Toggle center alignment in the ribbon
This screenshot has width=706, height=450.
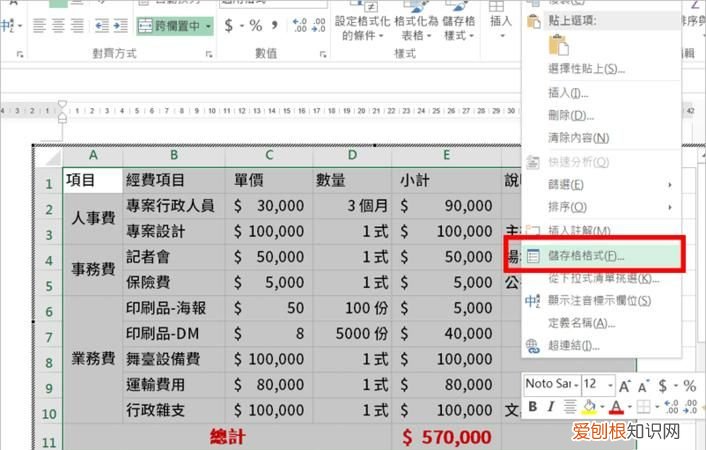point(59,26)
